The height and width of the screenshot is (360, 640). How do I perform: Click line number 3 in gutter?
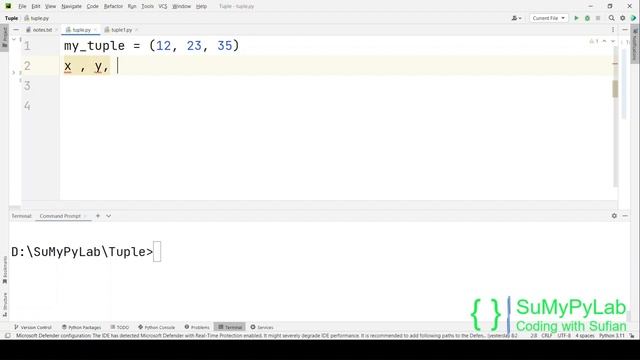[x=27, y=86]
